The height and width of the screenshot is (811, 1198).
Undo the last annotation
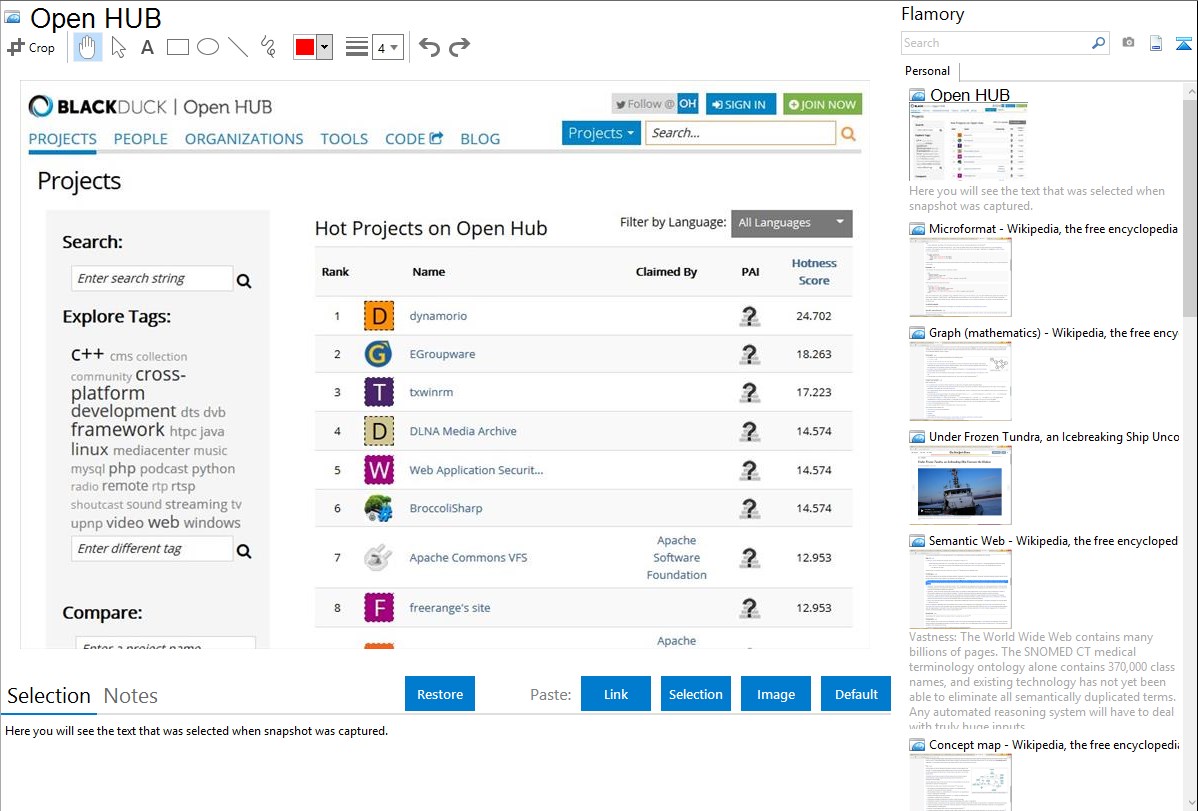point(429,47)
